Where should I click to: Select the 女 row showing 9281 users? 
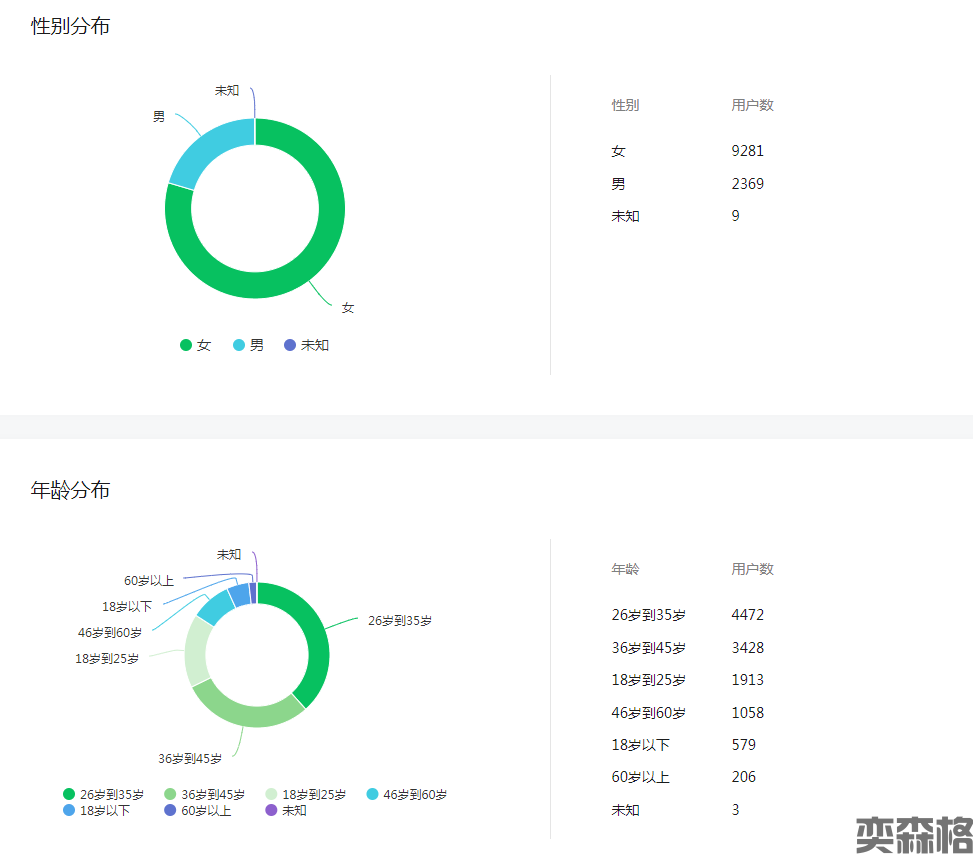(688, 151)
